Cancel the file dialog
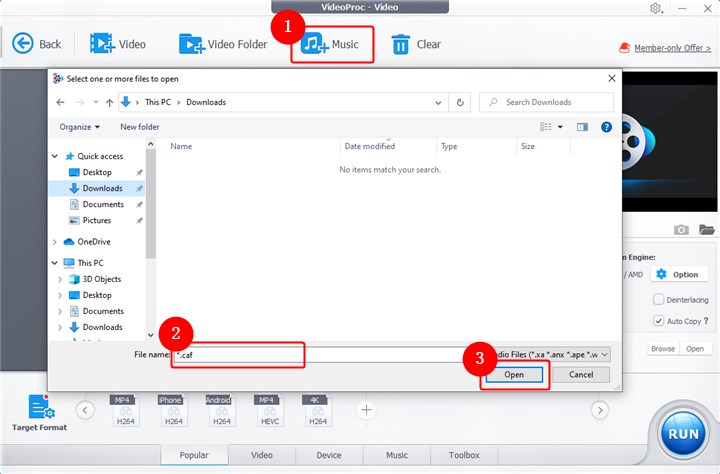 [581, 375]
